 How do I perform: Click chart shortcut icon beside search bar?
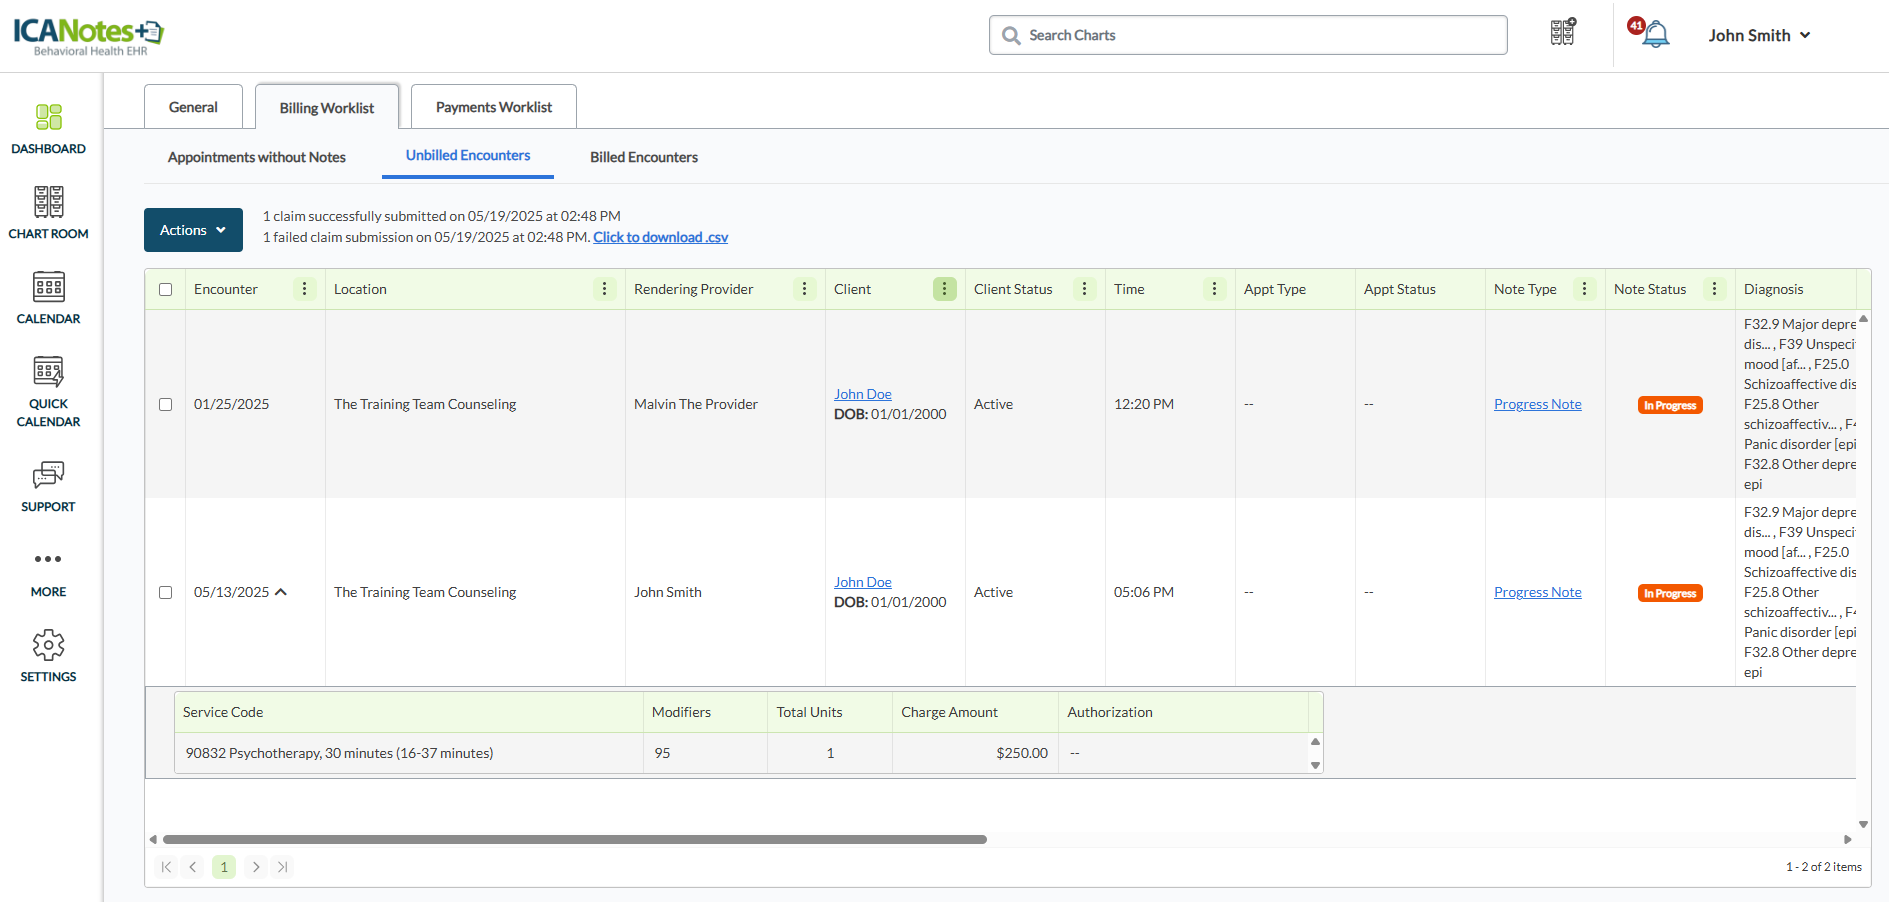pos(1562,33)
